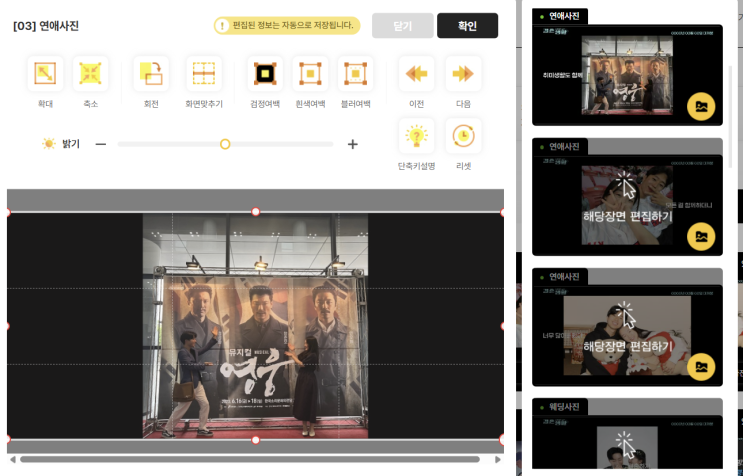Click the 리셋 reset clock icon
743x476 pixels.
click(463, 136)
